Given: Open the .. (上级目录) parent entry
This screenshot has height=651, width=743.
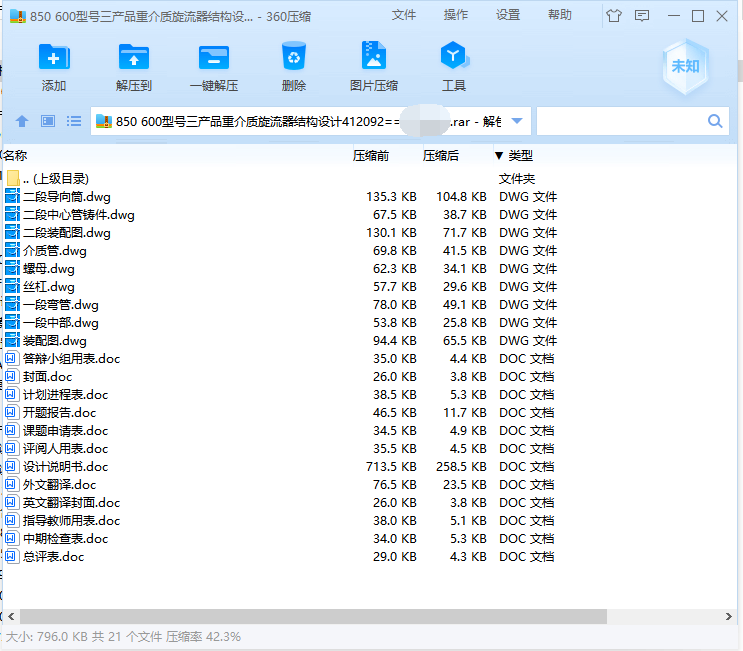Looking at the screenshot, I should (x=56, y=179).
